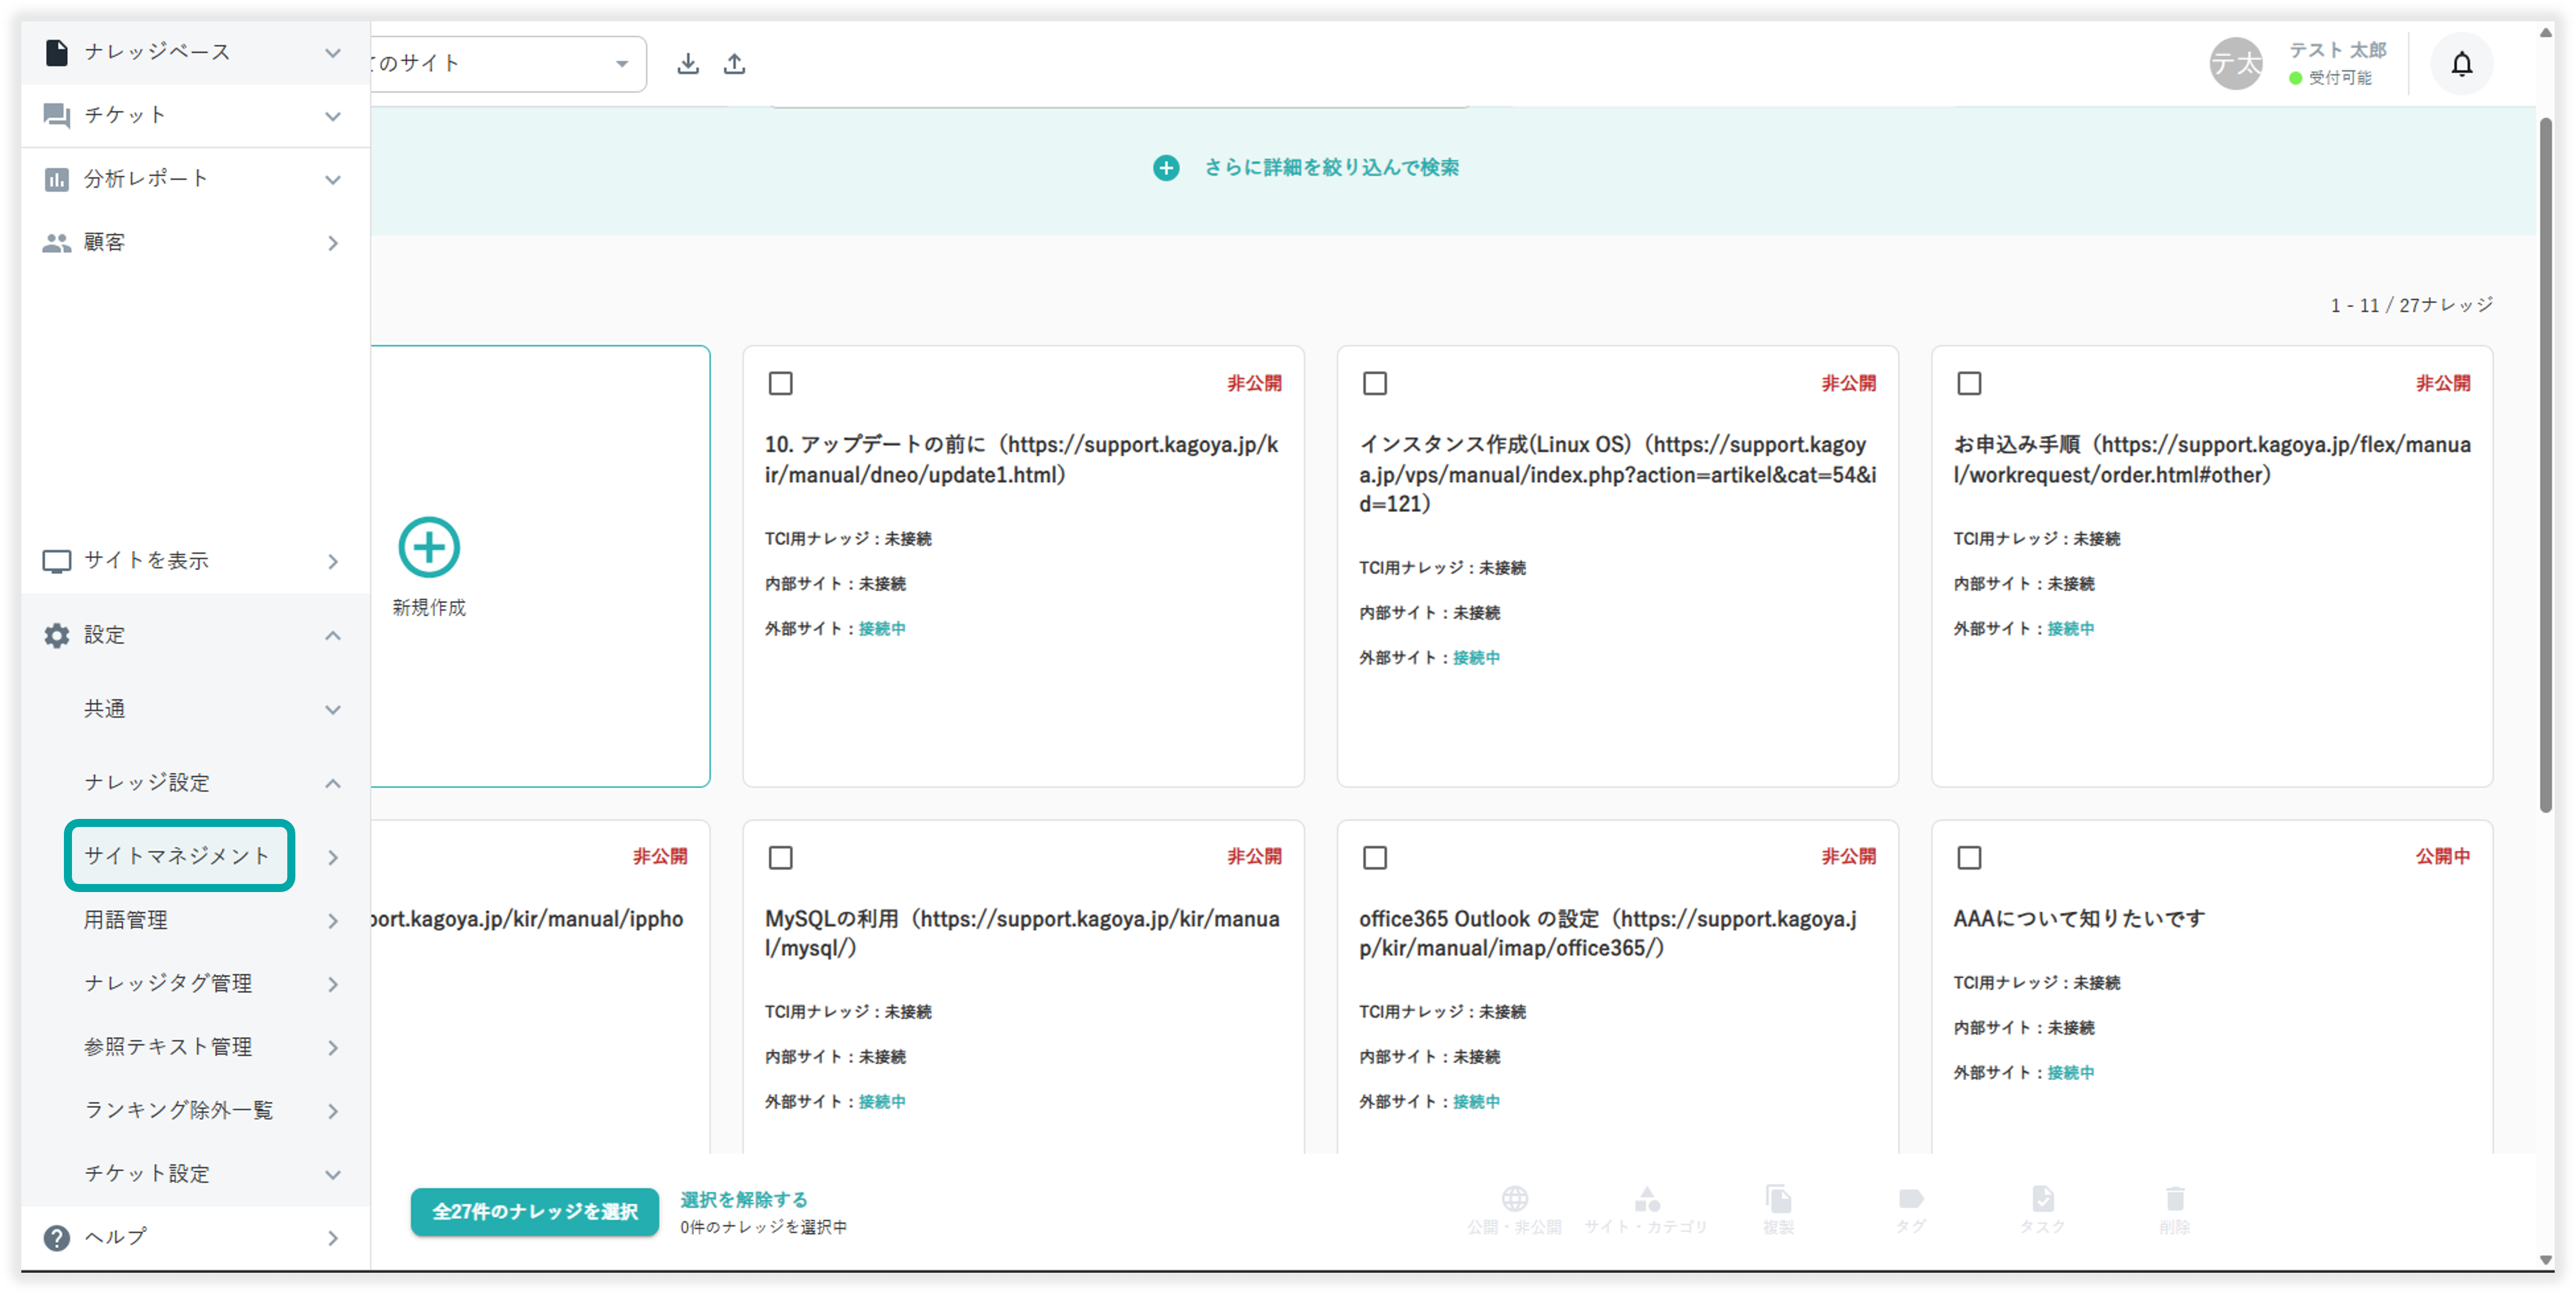Open 用語管理 in the sidebar
Viewport: 2576px width, 1294px height.
coord(126,920)
